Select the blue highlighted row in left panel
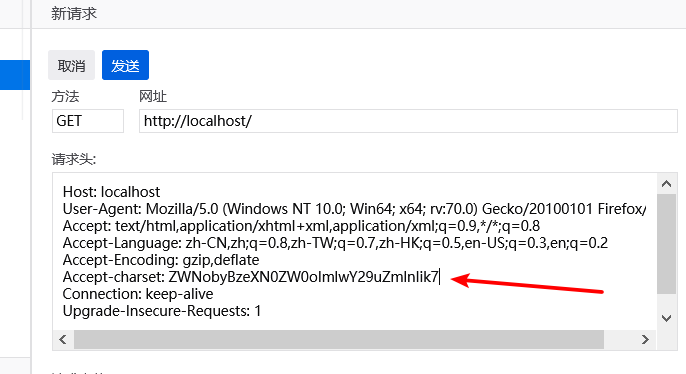Viewport: 686px width, 374px height. click(15, 75)
